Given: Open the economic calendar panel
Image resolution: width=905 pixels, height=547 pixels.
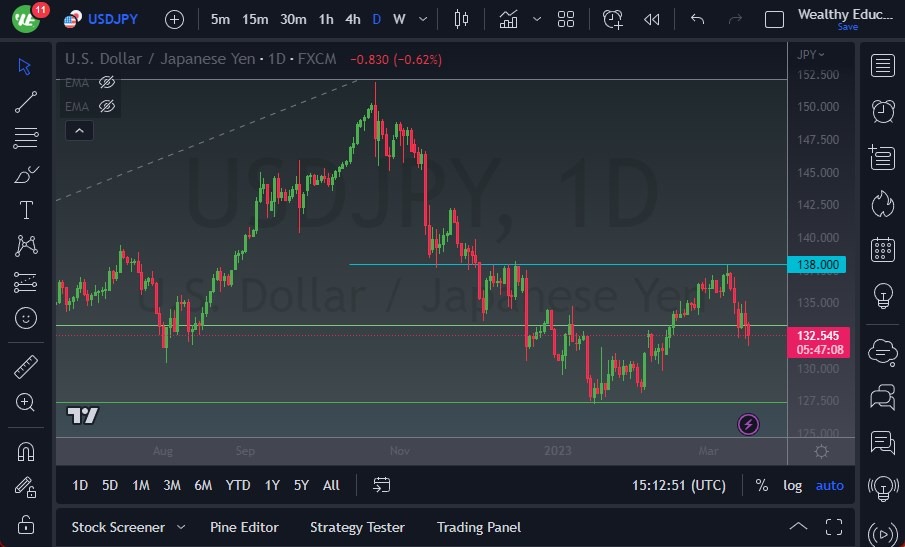Looking at the screenshot, I should point(882,249).
